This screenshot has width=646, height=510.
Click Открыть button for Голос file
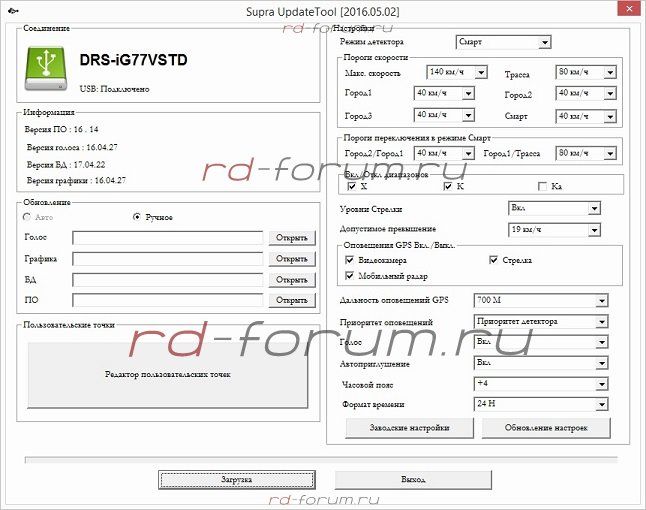290,238
